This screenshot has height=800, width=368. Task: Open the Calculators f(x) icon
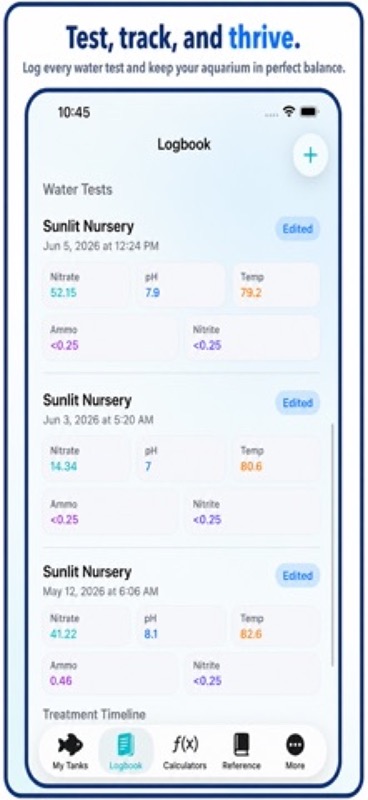click(184, 745)
